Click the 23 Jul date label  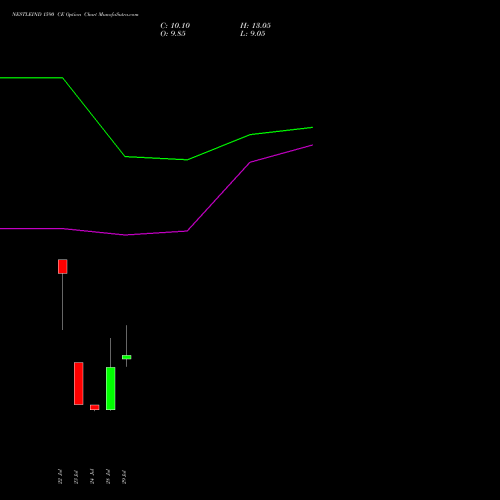(x=76, y=477)
